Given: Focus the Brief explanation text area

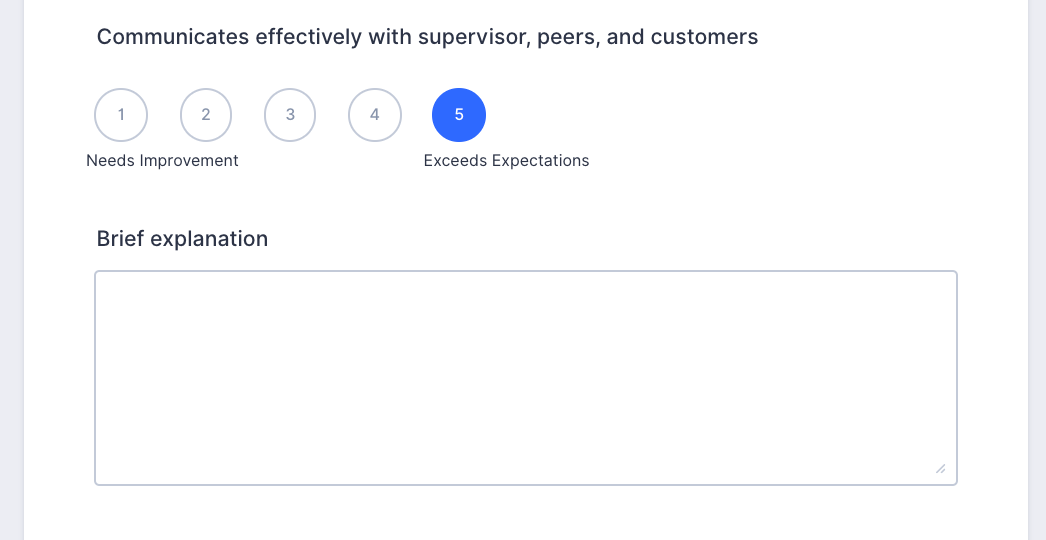Looking at the screenshot, I should point(526,378).
